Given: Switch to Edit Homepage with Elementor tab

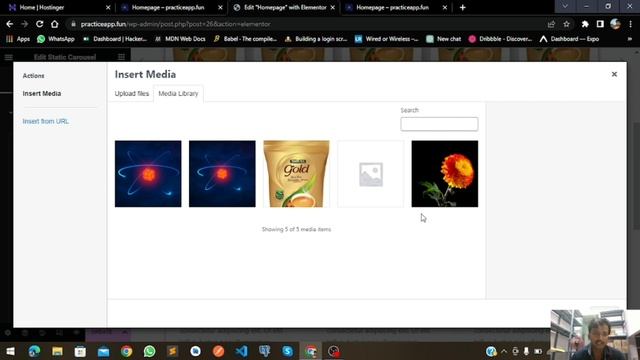Looking at the screenshot, I should click(x=284, y=7).
